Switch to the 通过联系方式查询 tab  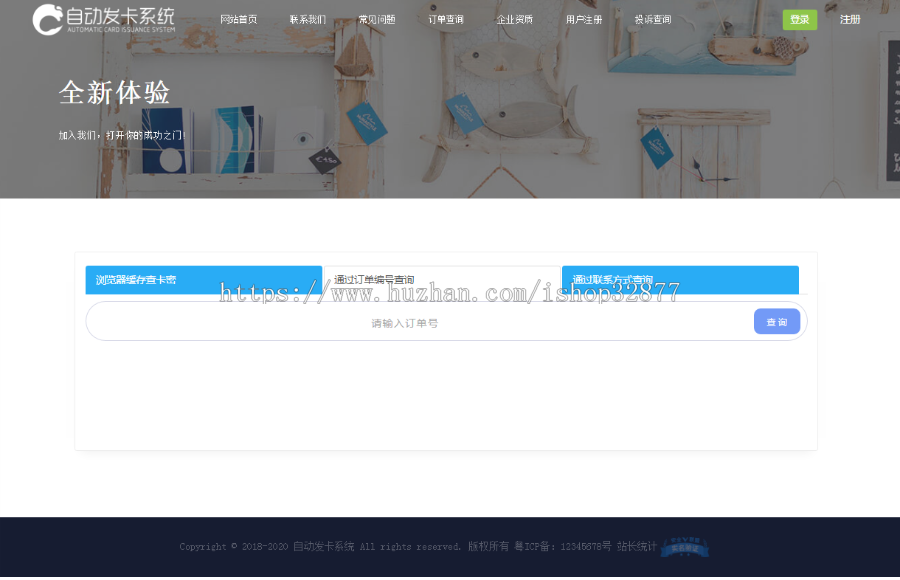[680, 280]
